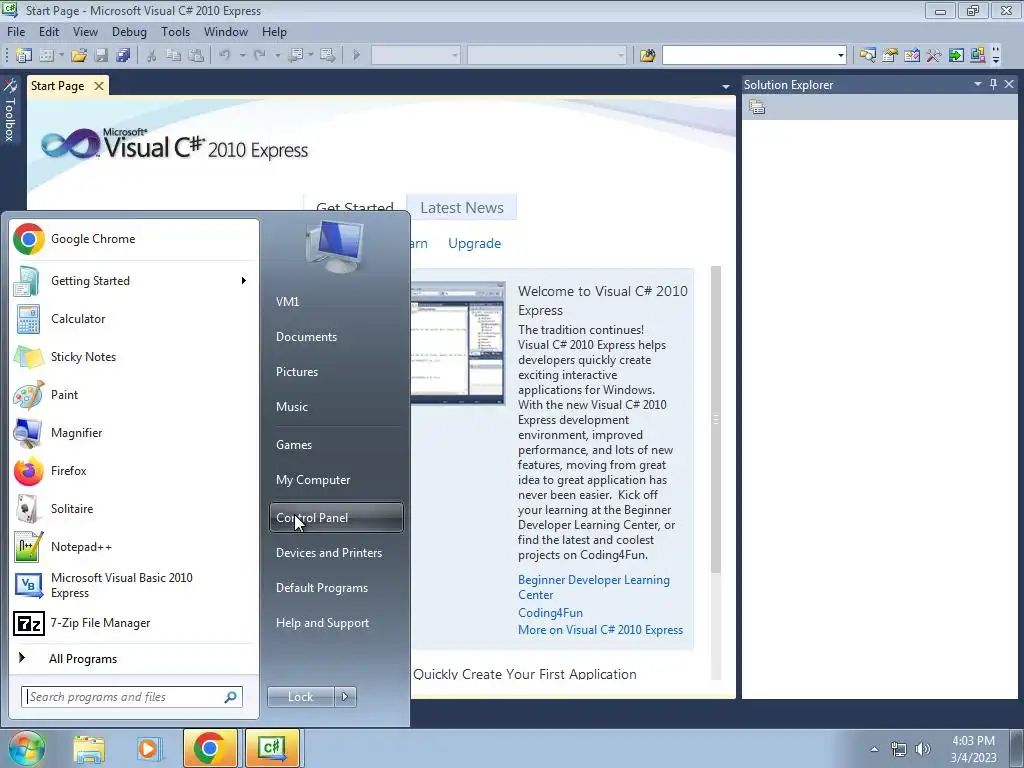This screenshot has width=1024, height=768.
Task: Open Control Panel from the Start menu
Action: (x=336, y=518)
